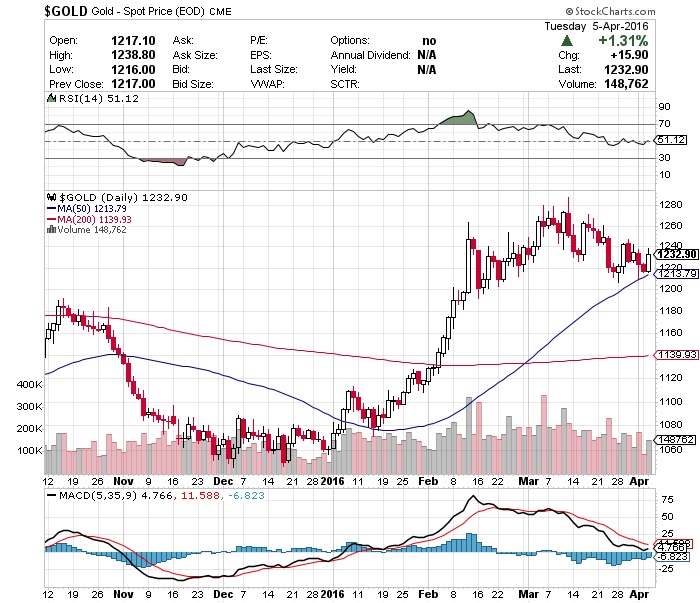Click the Low value 1216.00
This screenshot has width=700, height=603.
(x=133, y=70)
